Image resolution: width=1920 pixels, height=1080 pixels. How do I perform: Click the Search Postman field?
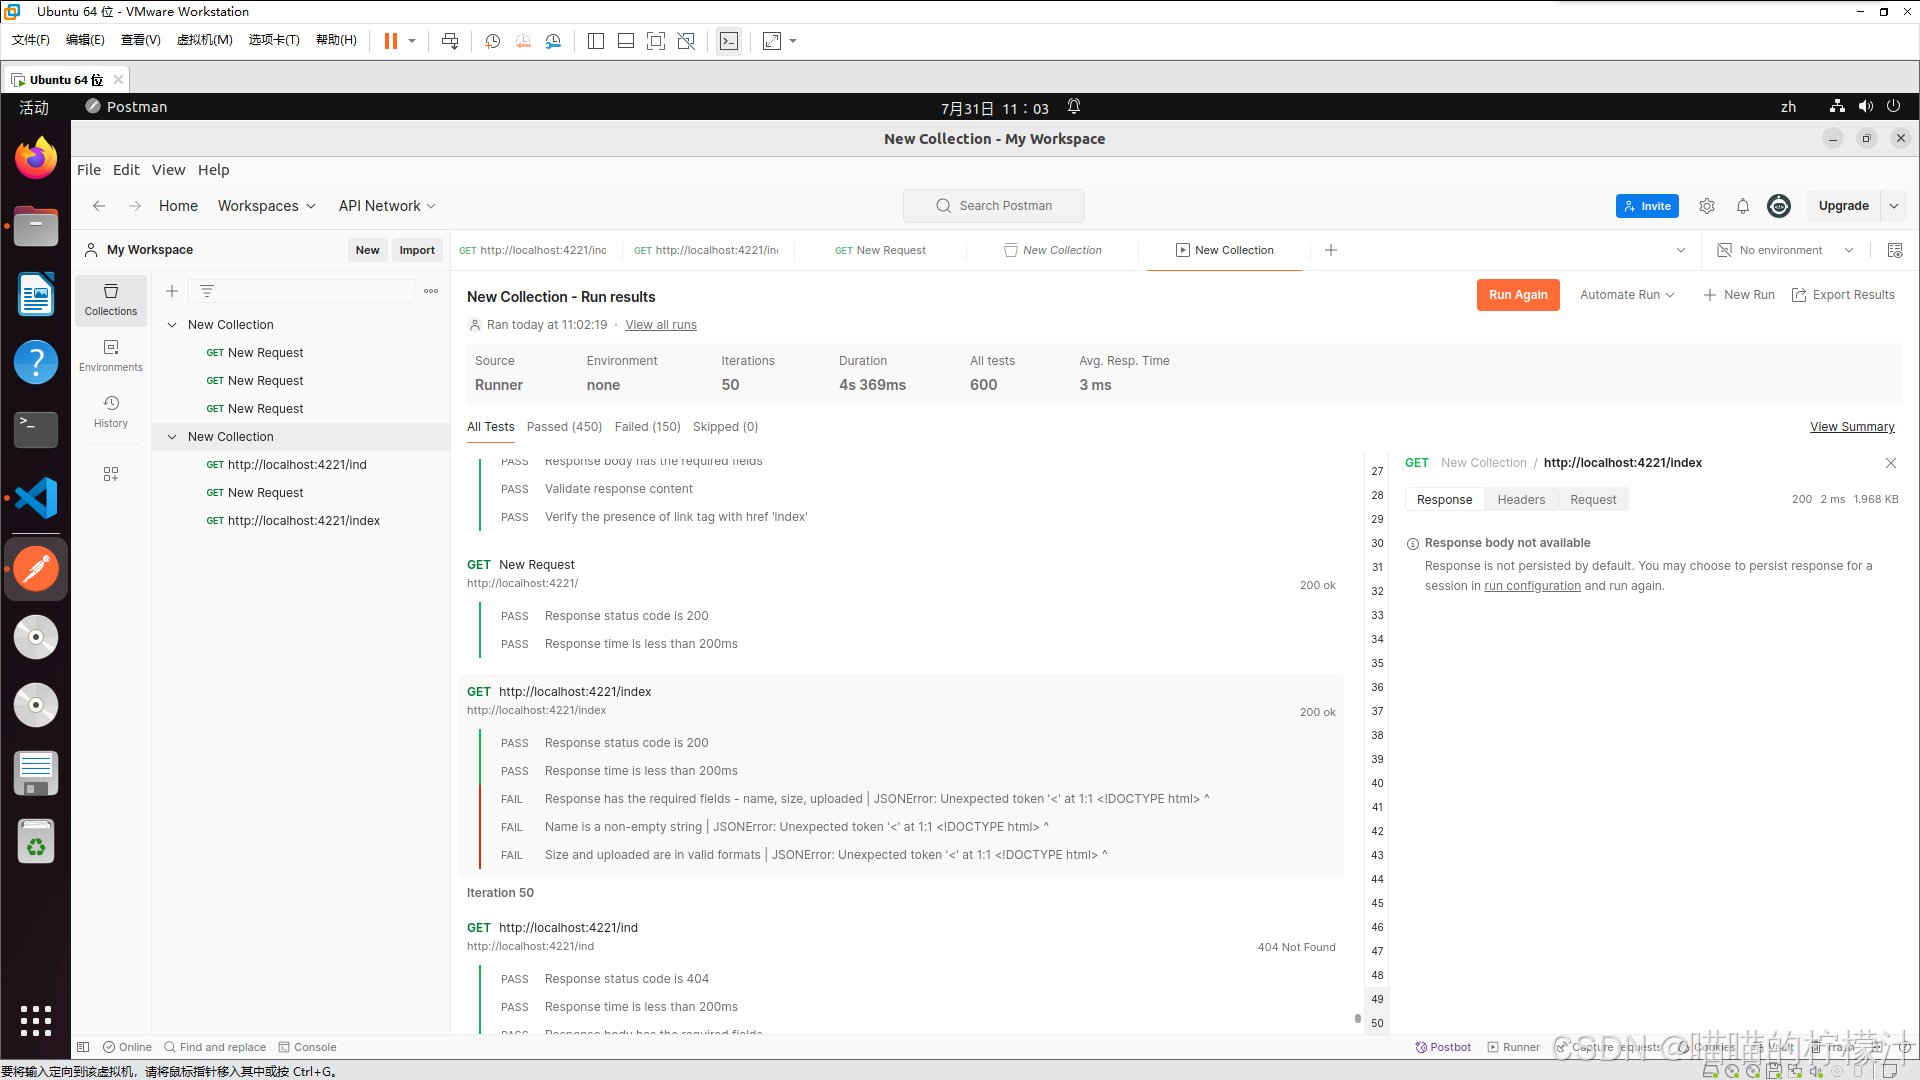994,206
